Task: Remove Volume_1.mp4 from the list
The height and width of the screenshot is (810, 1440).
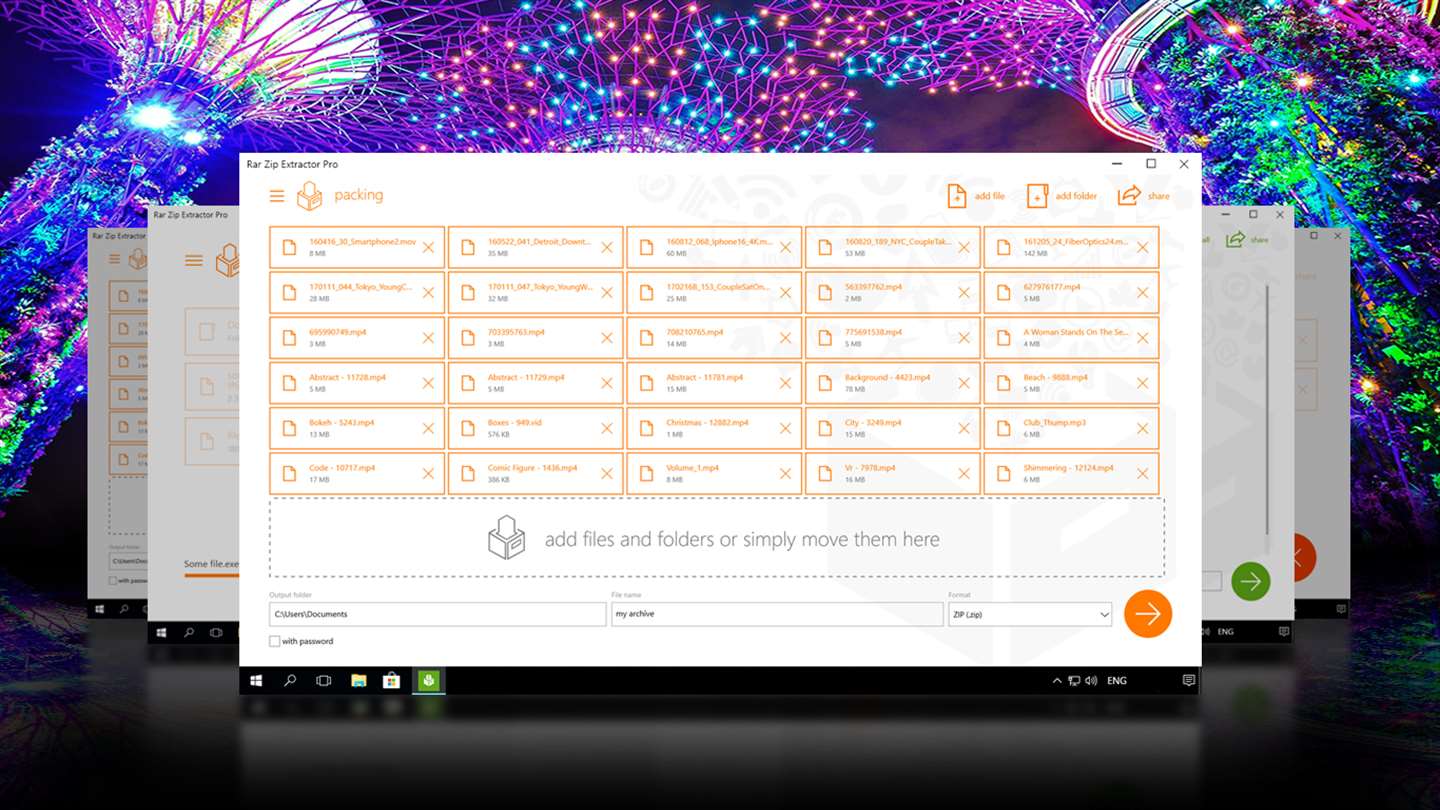Action: pyautogui.click(x=785, y=473)
